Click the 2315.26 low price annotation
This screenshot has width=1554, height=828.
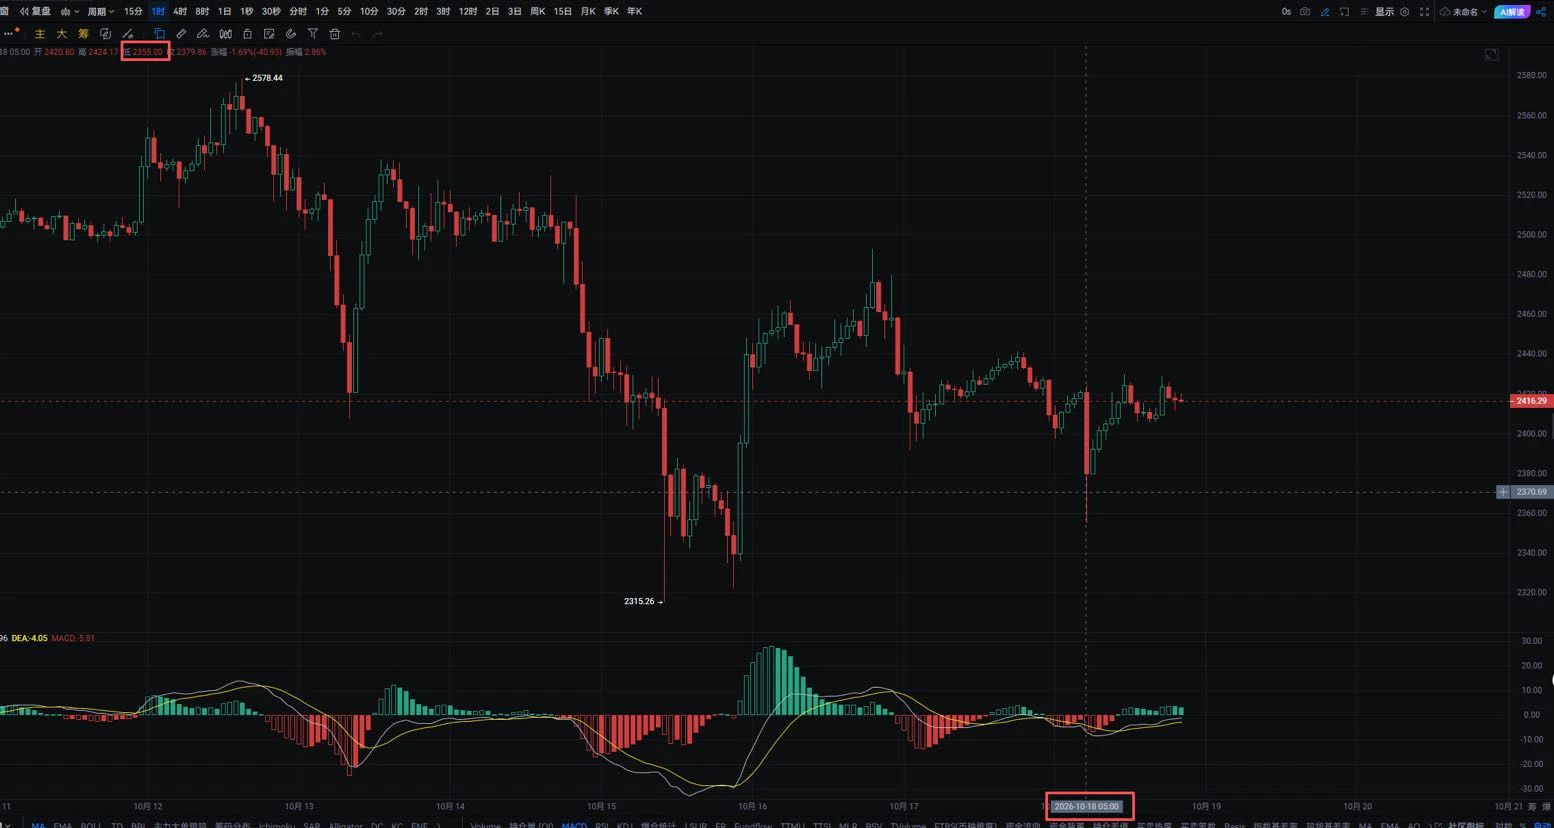coord(639,601)
